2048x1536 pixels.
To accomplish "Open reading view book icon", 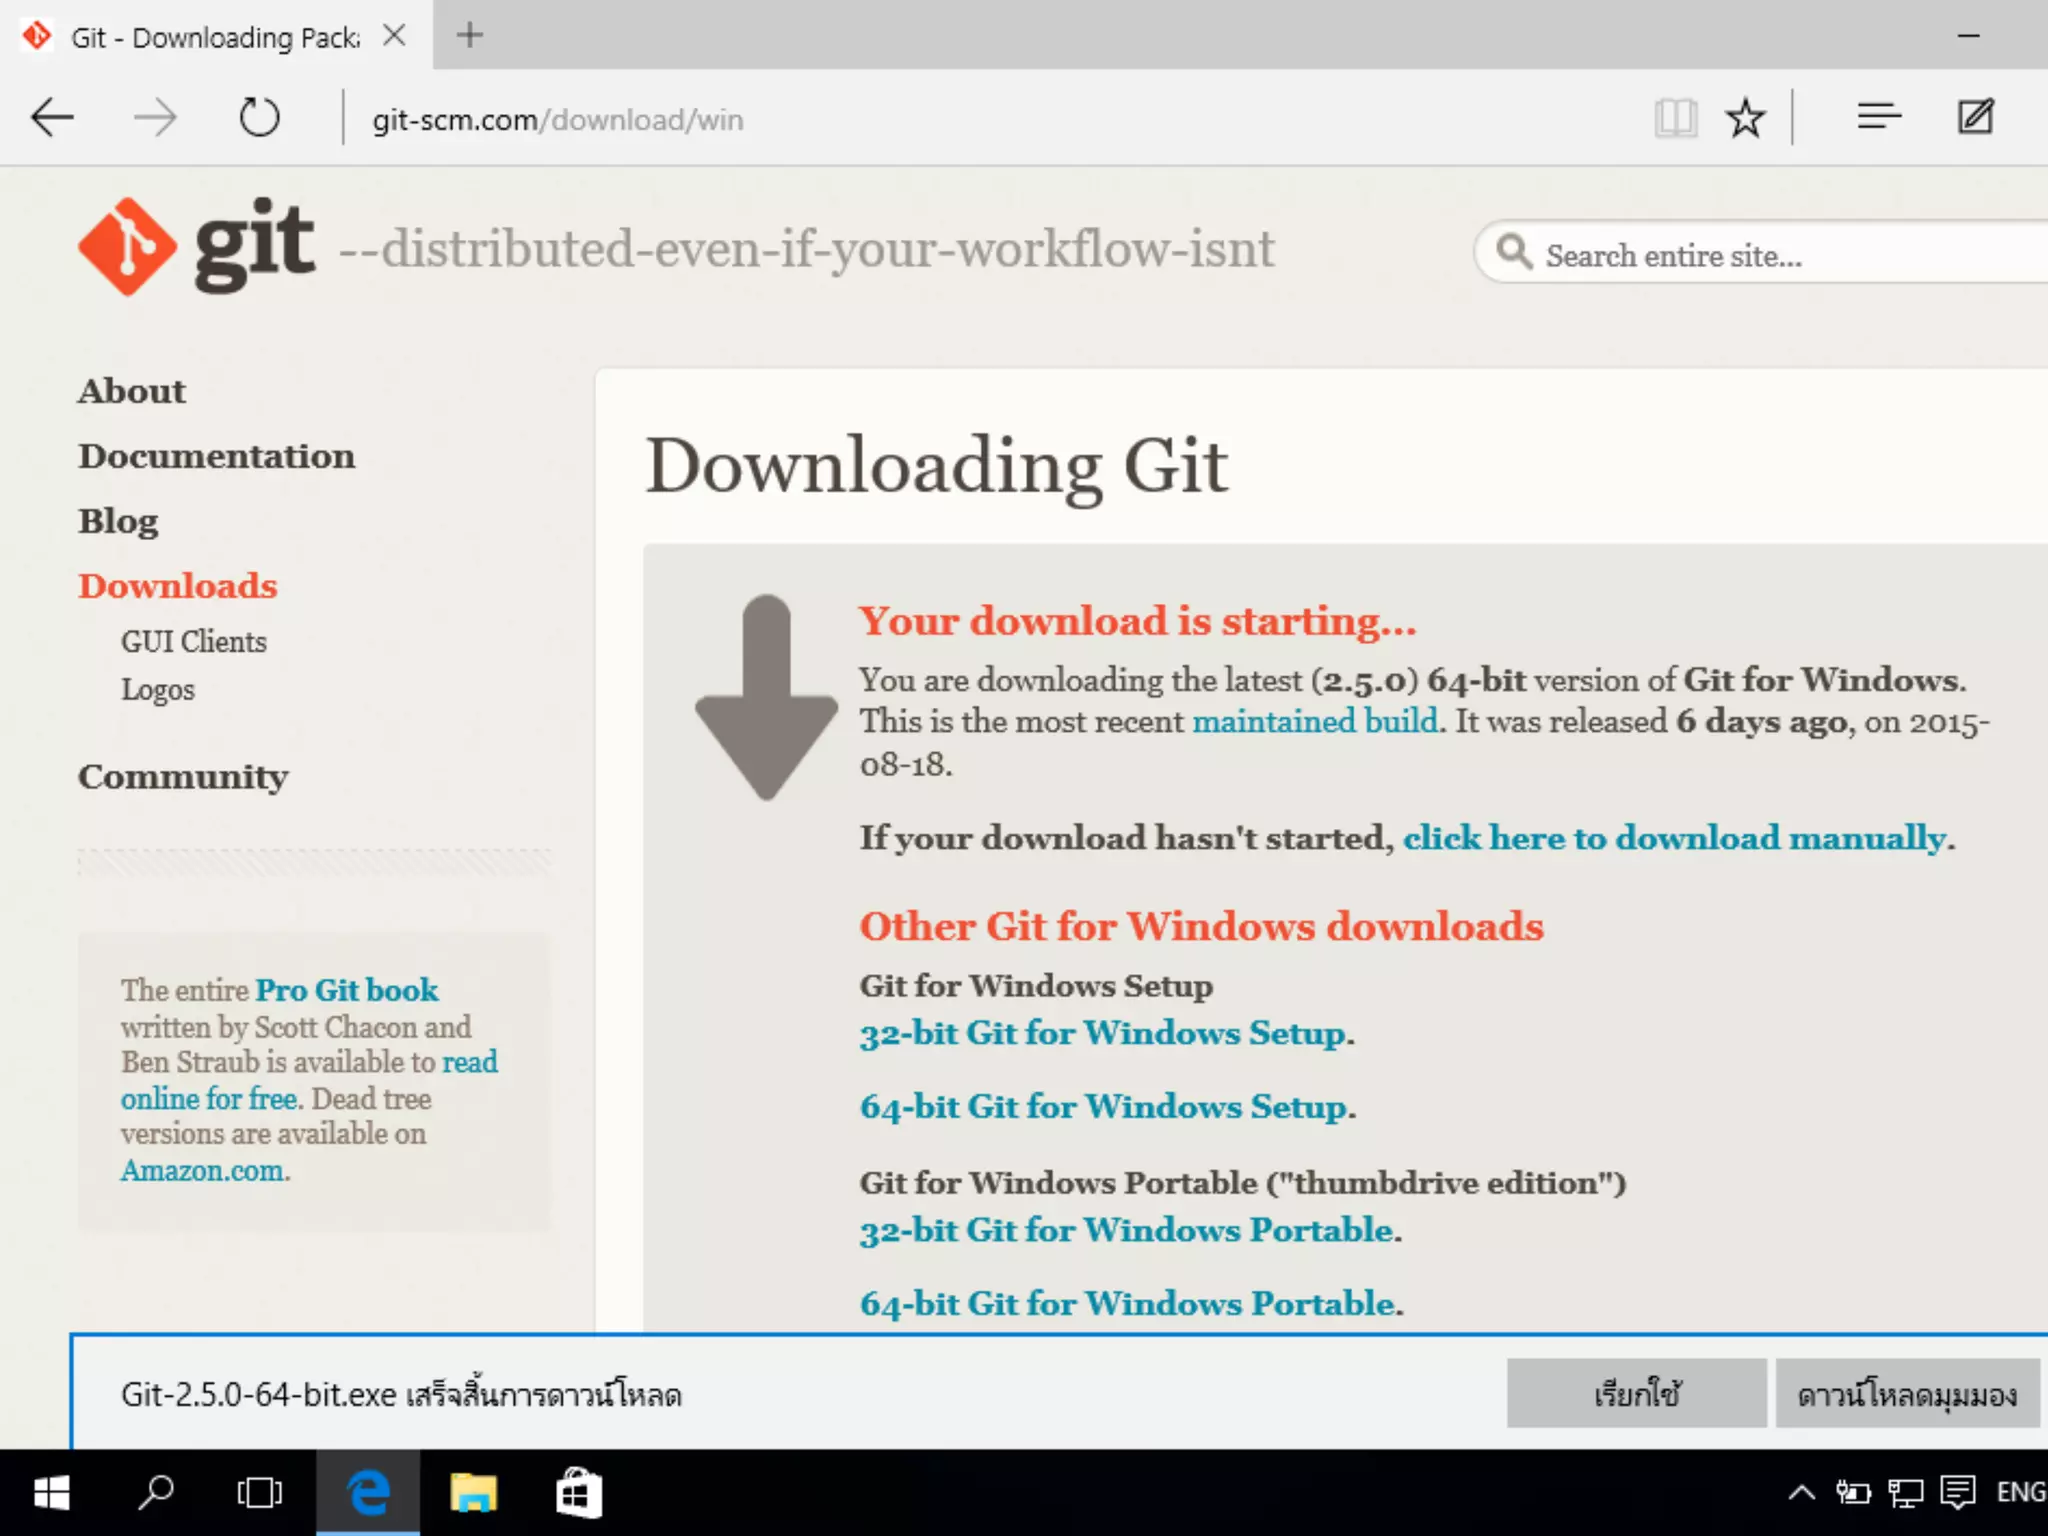I will coord(1675,118).
